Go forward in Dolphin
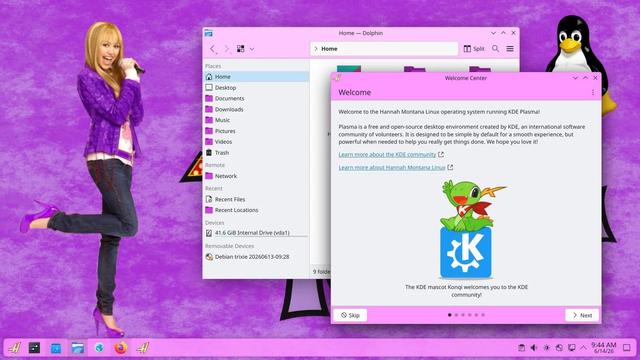 tap(227, 49)
